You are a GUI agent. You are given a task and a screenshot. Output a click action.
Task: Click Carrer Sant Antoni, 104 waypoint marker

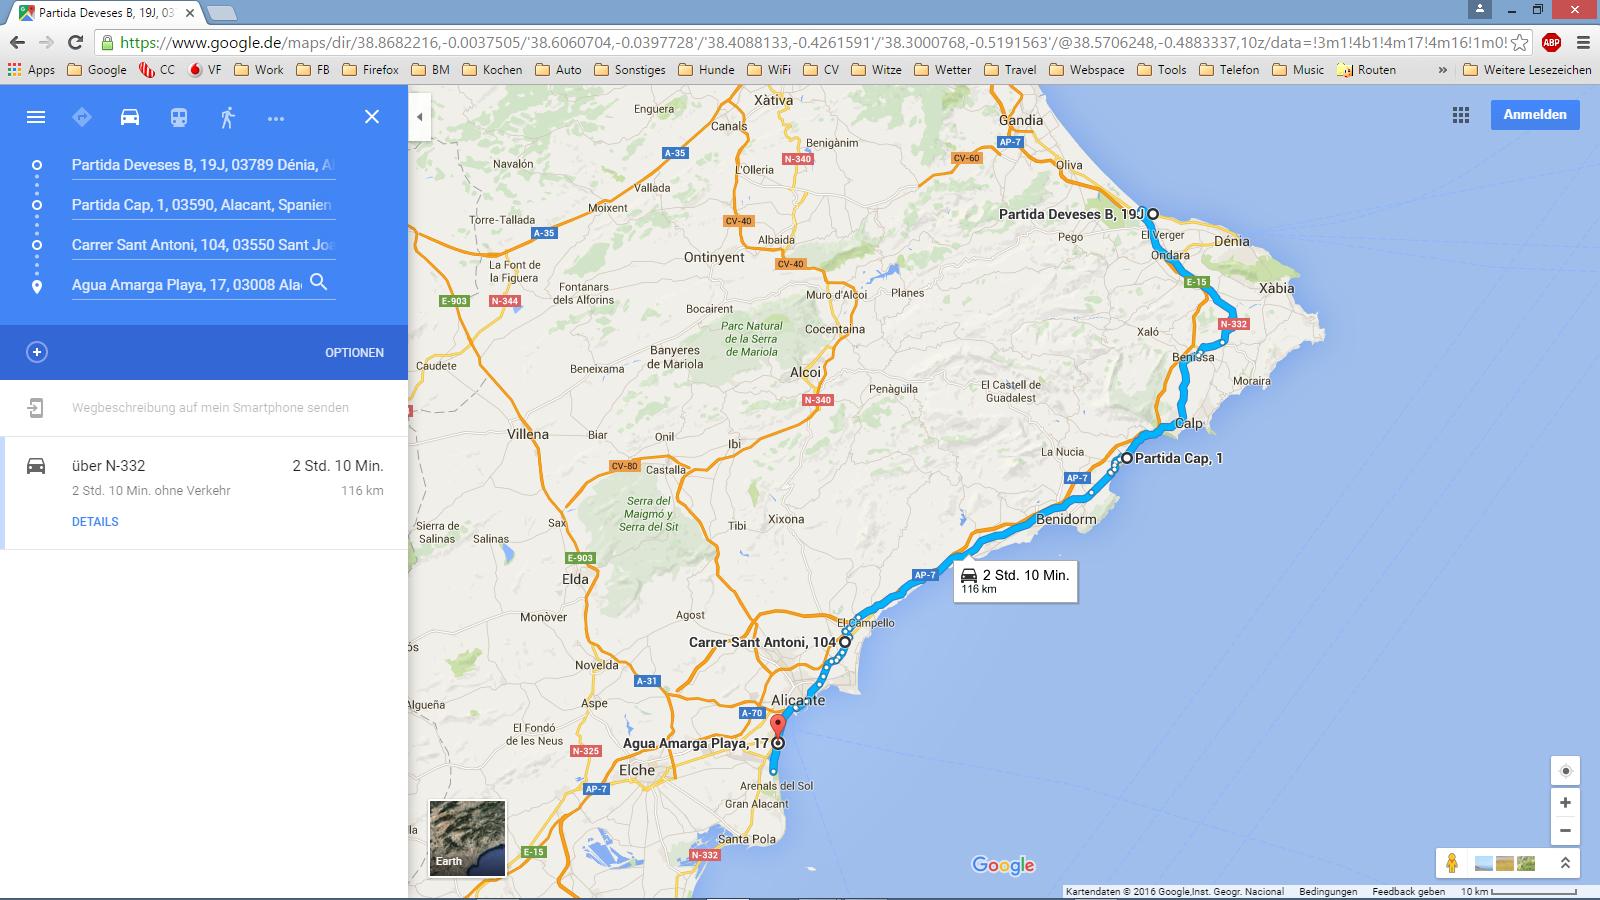point(845,642)
